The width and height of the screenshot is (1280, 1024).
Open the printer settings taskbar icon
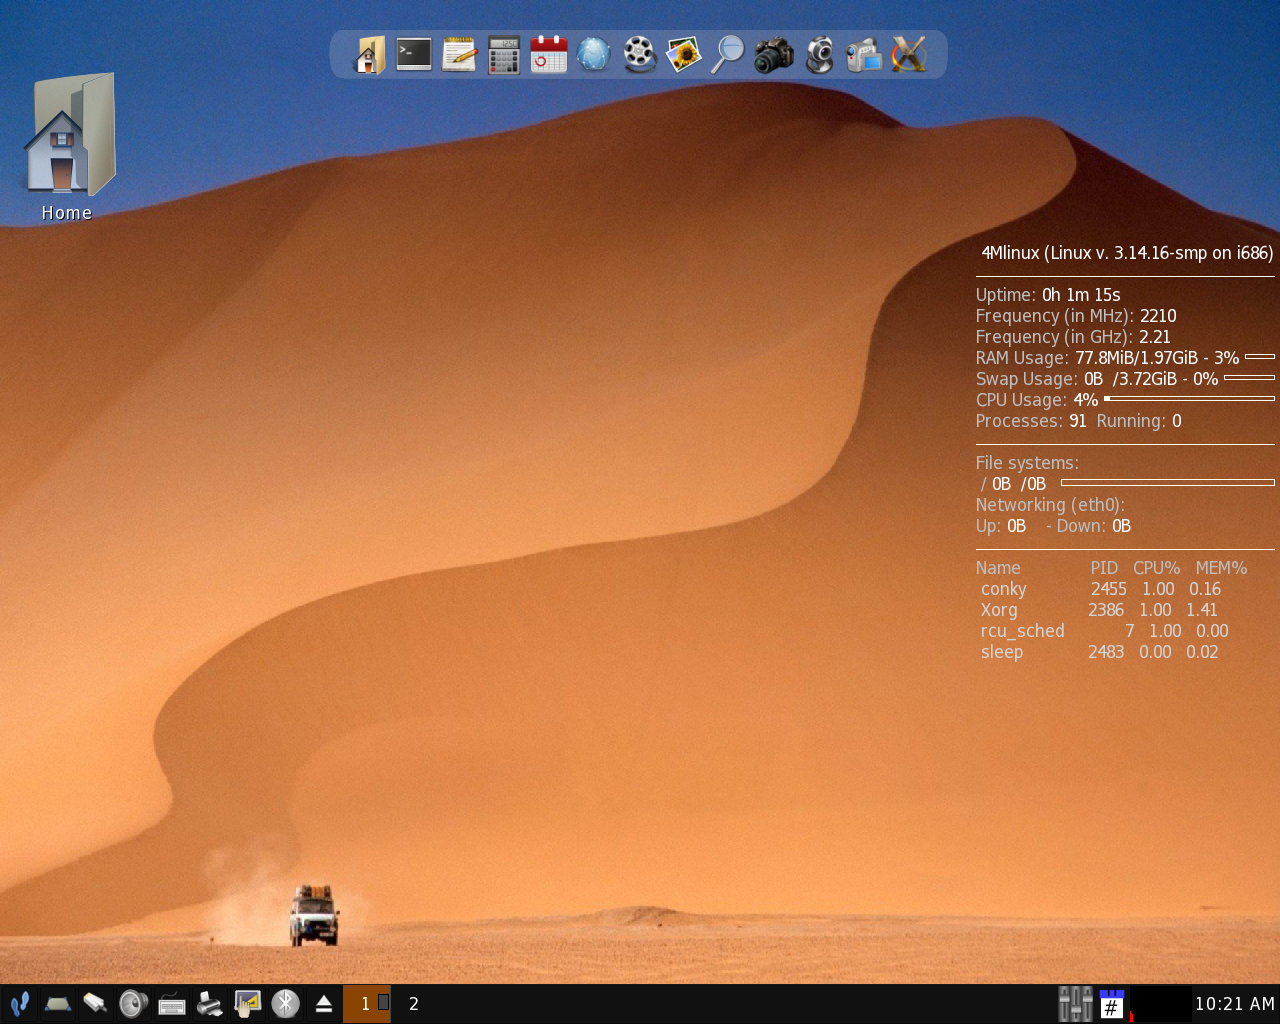click(x=209, y=1003)
